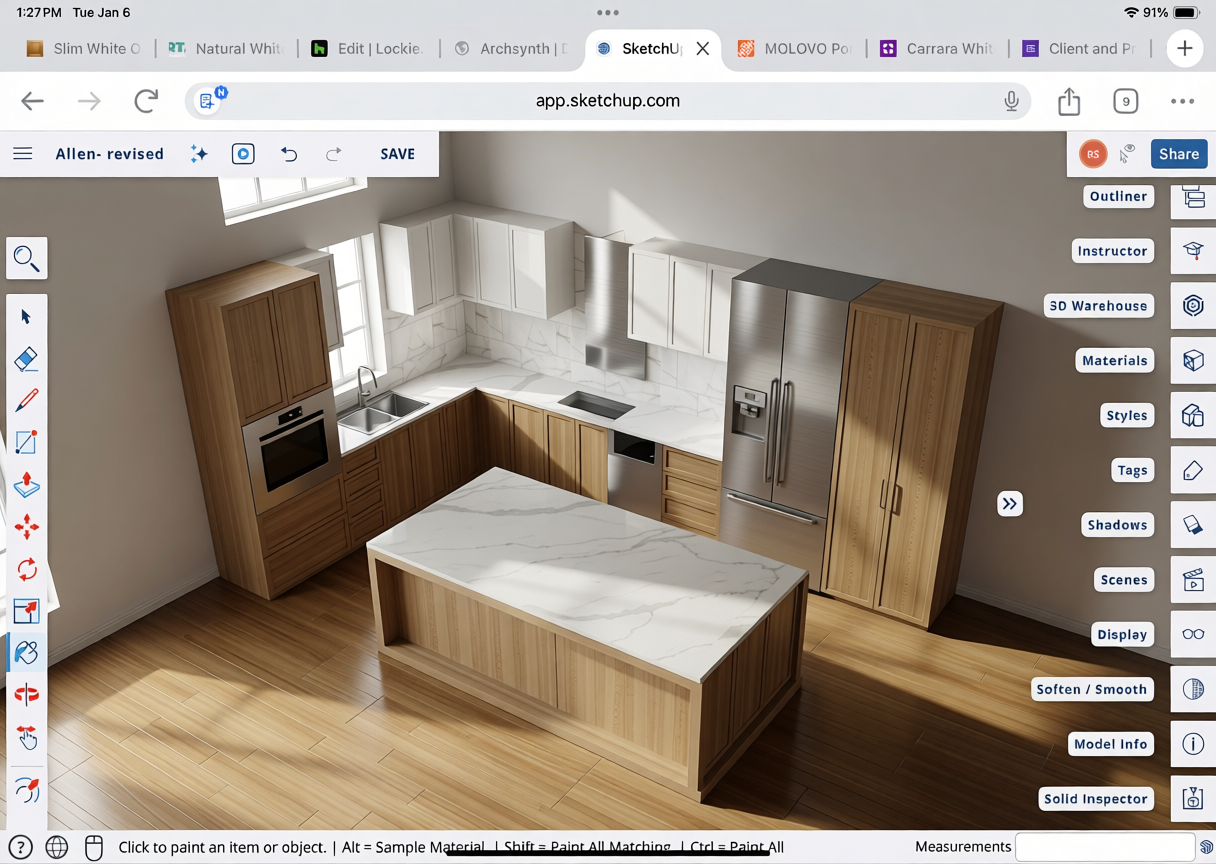Select the Push/Pull tool

pos(27,485)
